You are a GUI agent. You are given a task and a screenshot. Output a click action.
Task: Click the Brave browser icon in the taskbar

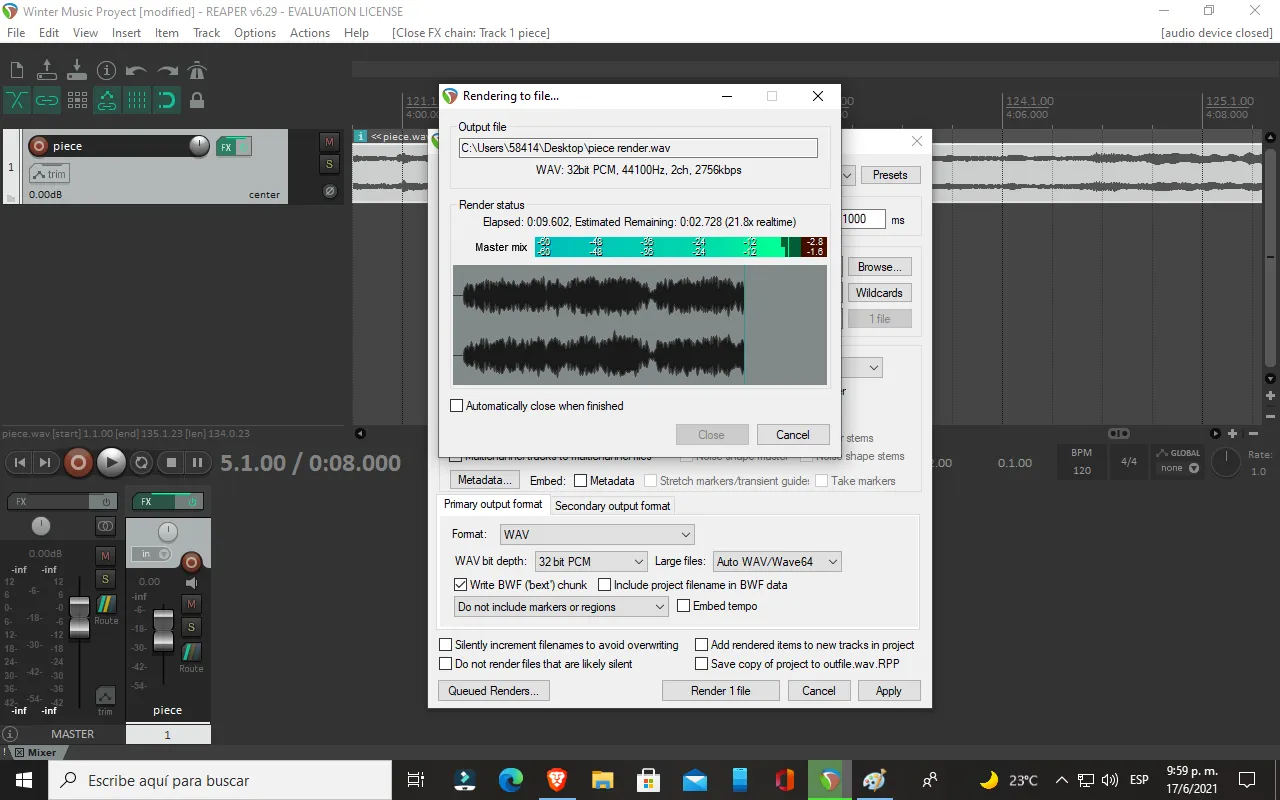556,780
